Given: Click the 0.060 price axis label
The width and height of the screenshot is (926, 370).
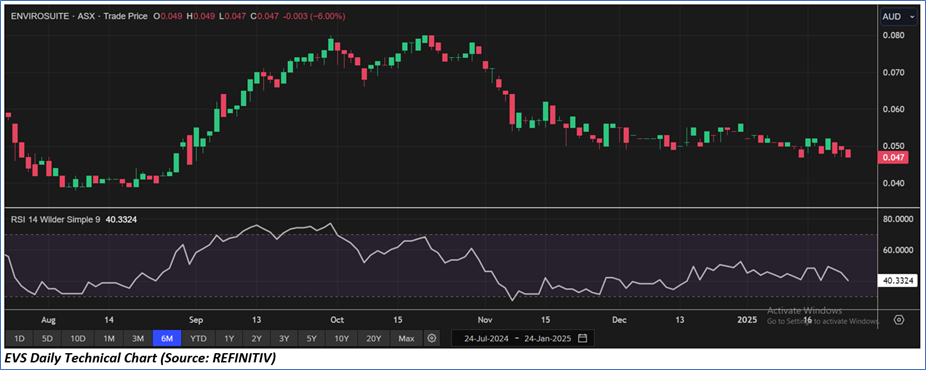Looking at the screenshot, I should pyautogui.click(x=894, y=109).
